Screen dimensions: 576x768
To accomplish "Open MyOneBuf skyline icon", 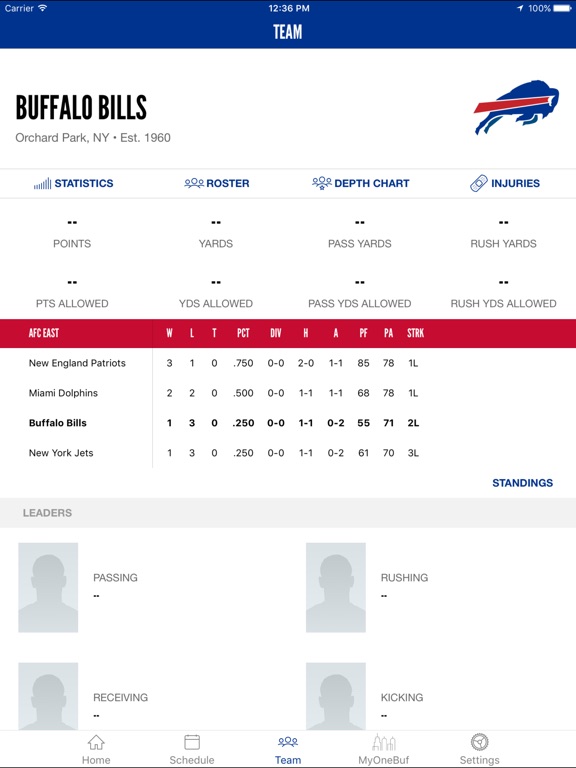I will tap(384, 743).
